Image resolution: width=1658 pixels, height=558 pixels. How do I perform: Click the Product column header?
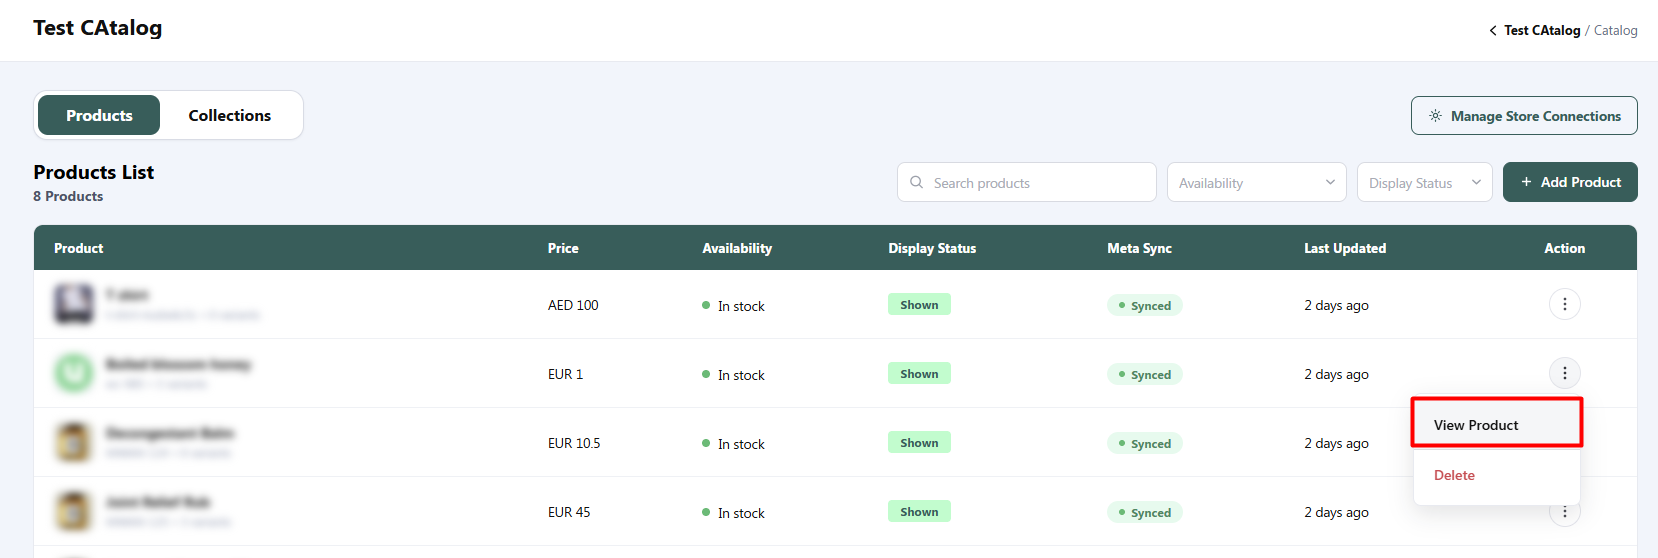[78, 248]
